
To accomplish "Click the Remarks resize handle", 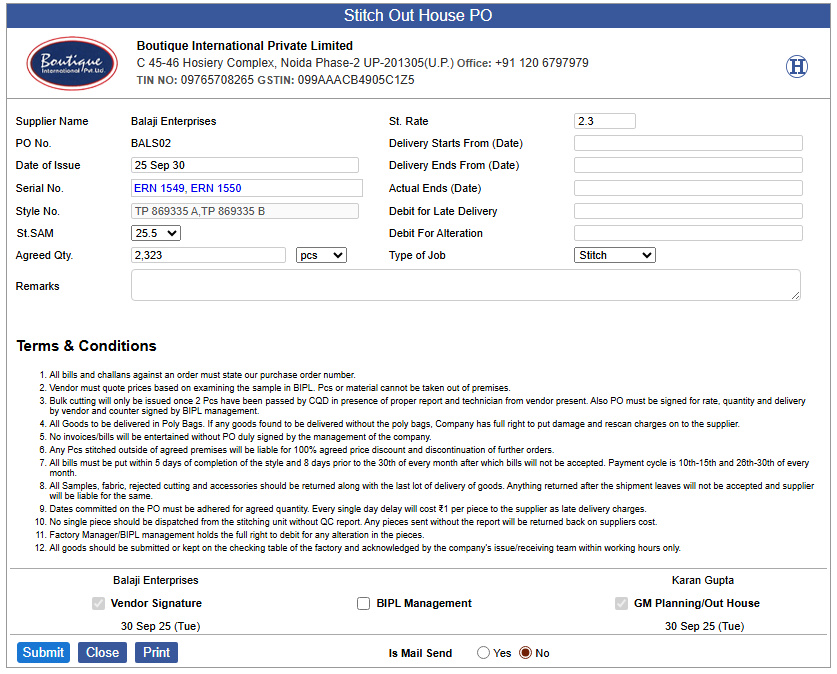I will pyautogui.click(x=795, y=296).
